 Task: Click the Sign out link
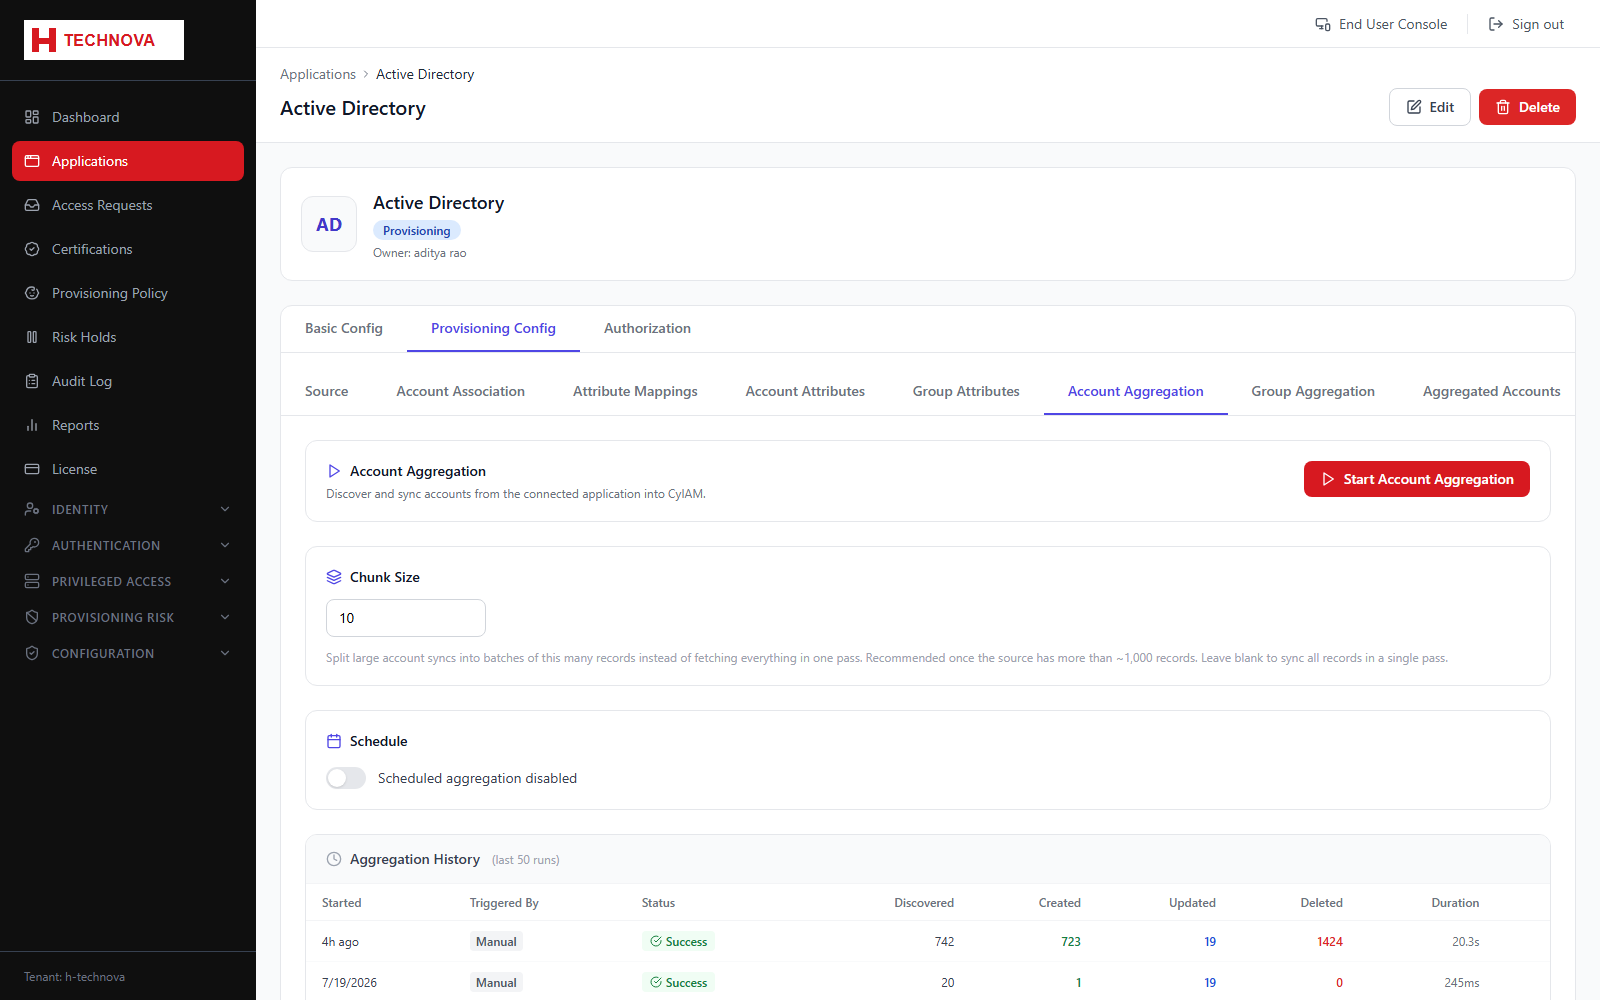pyautogui.click(x=1526, y=24)
